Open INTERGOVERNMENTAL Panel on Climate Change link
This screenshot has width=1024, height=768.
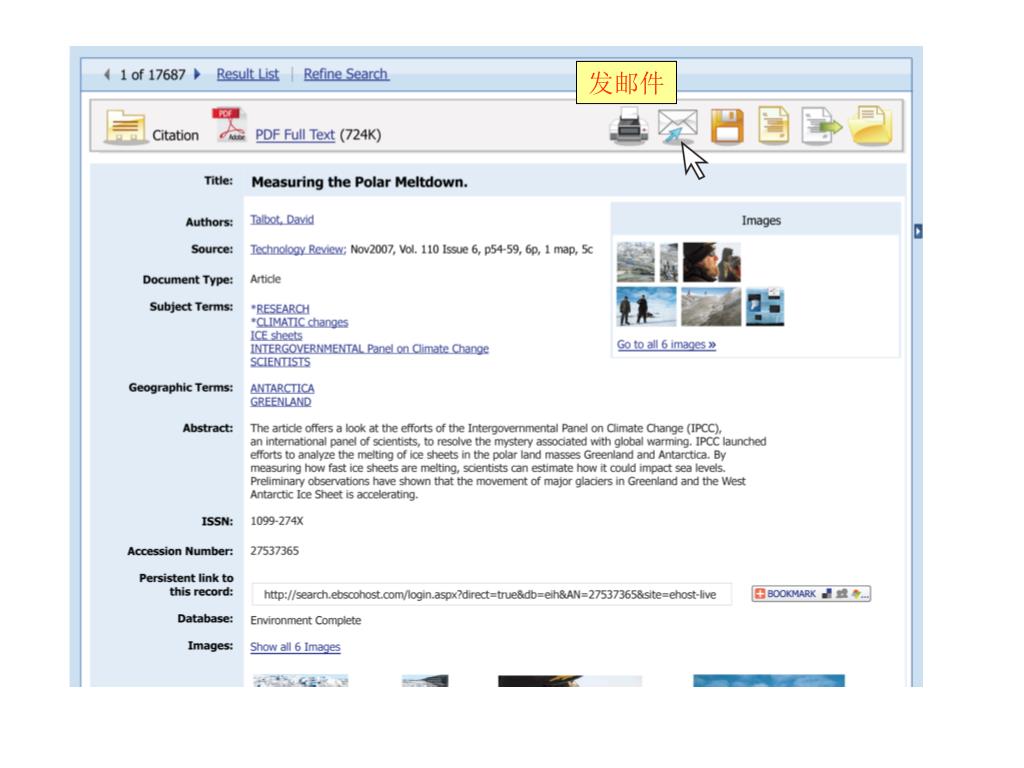coord(369,349)
